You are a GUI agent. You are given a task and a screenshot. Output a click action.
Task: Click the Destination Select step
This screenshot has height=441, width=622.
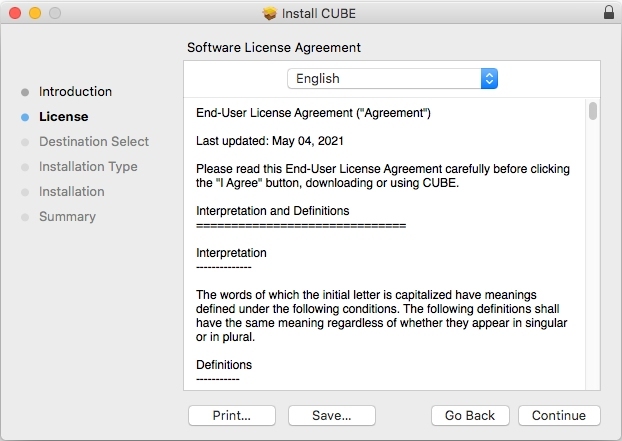94,141
